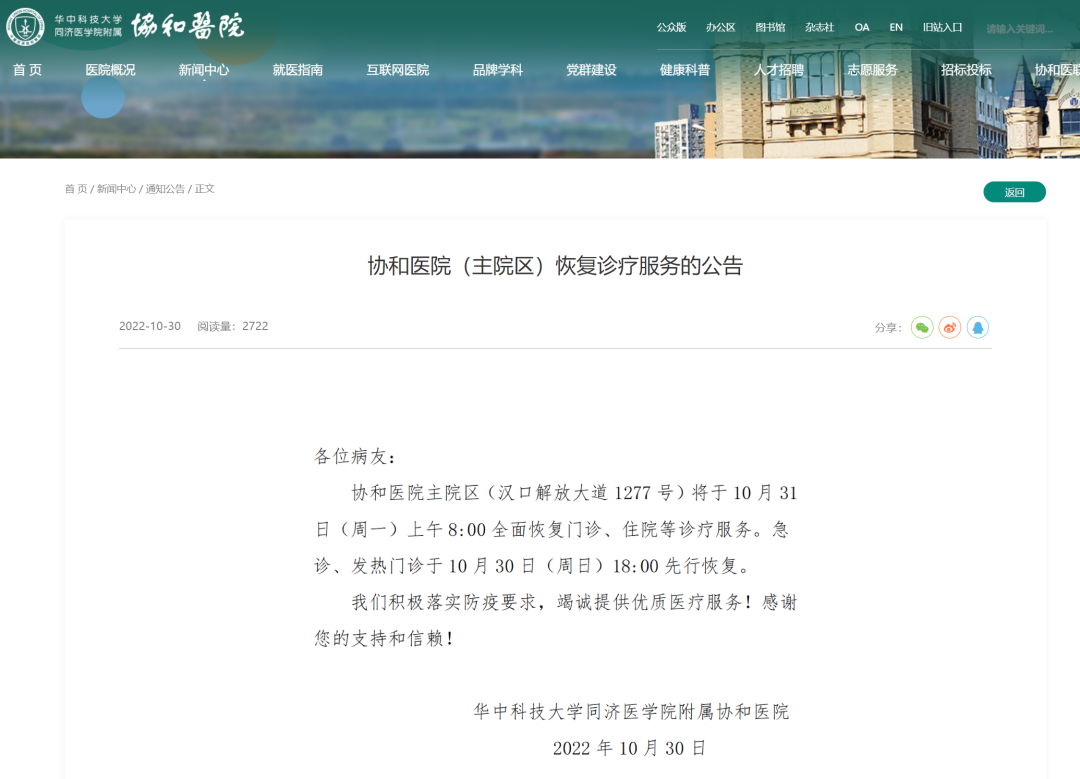Switch to English with EN link
Screen dimensions: 1080x779
pos(896,27)
